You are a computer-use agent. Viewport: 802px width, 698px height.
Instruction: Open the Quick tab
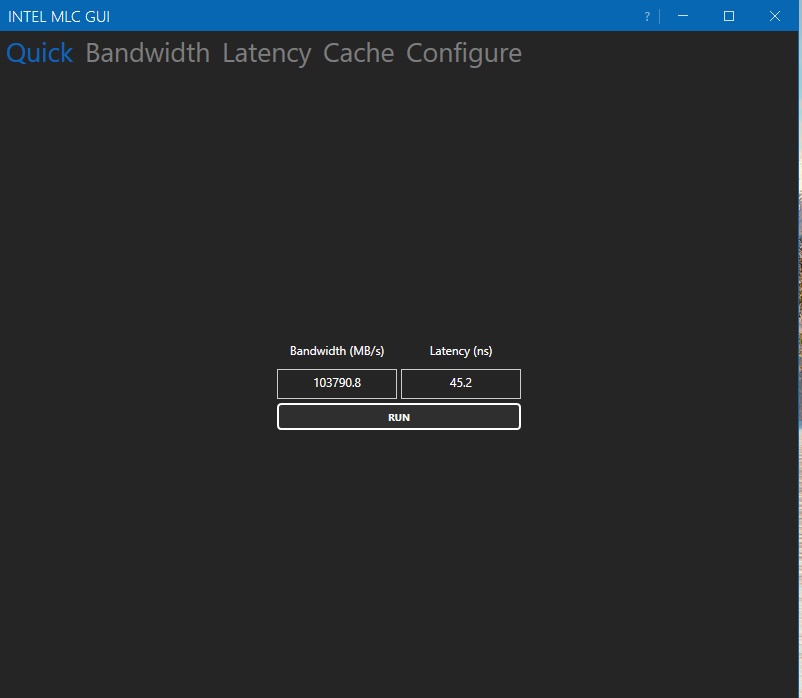click(x=39, y=53)
